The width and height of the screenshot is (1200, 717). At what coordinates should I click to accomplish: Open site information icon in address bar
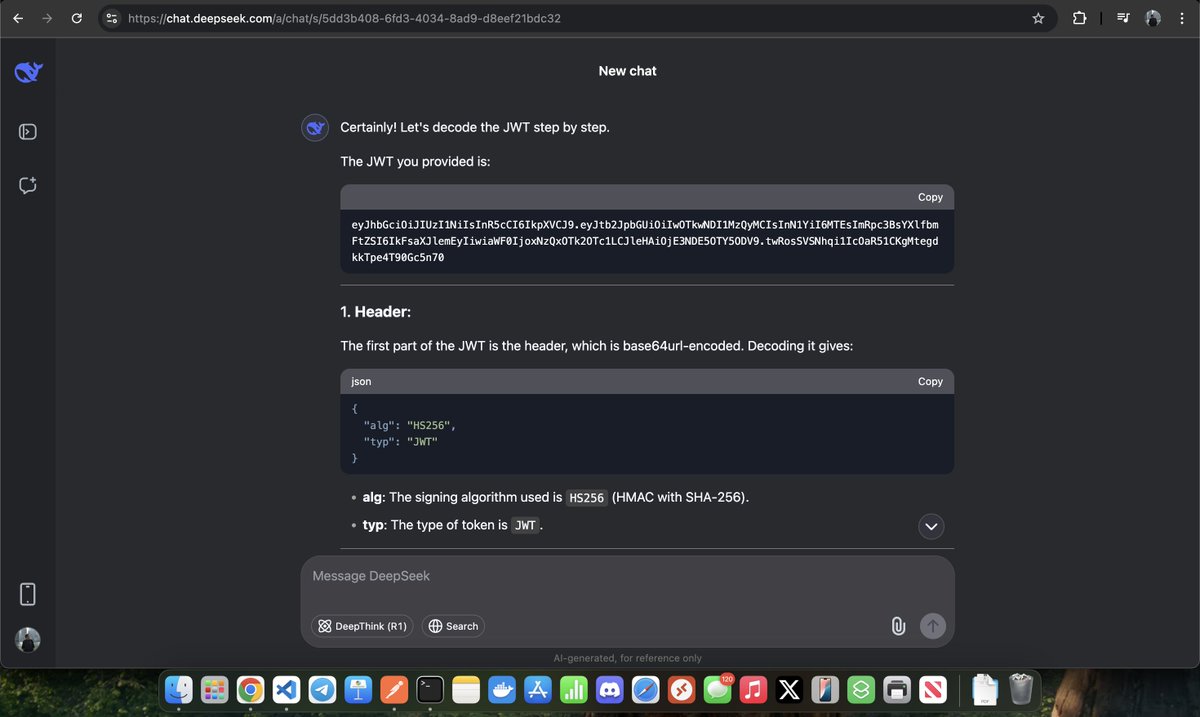pyautogui.click(x=112, y=18)
